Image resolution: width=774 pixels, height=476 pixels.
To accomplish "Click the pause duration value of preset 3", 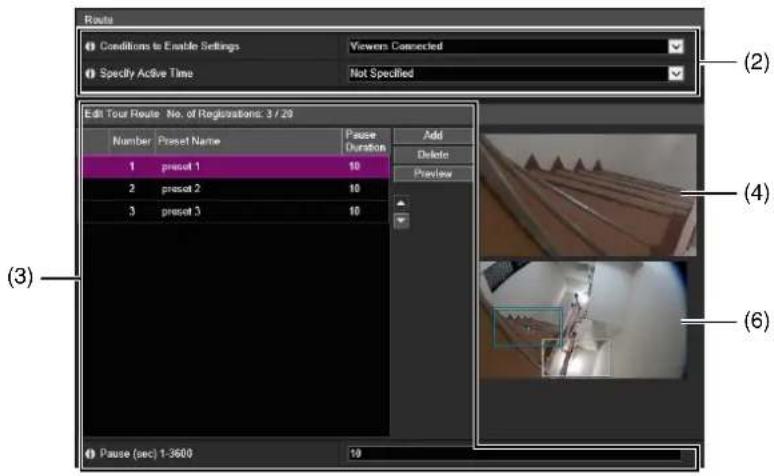I will 354,211.
